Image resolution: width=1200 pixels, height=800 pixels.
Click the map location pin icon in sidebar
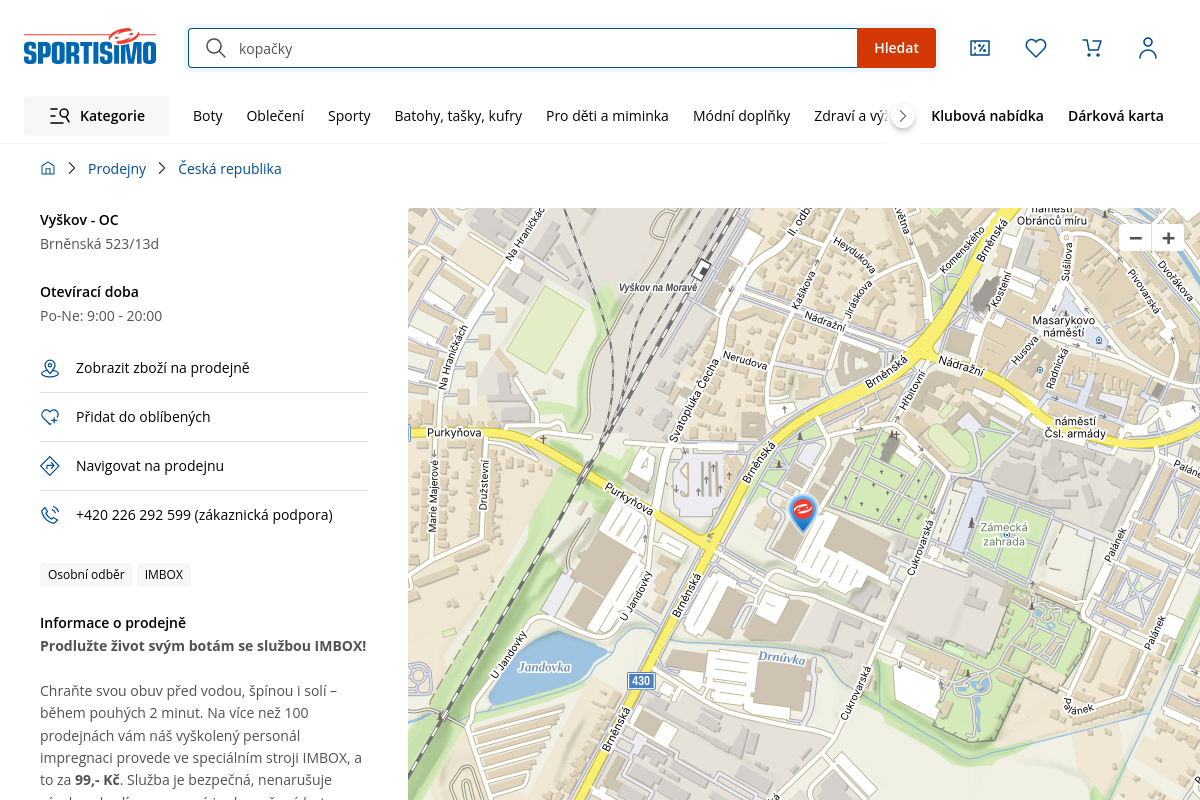click(50, 369)
